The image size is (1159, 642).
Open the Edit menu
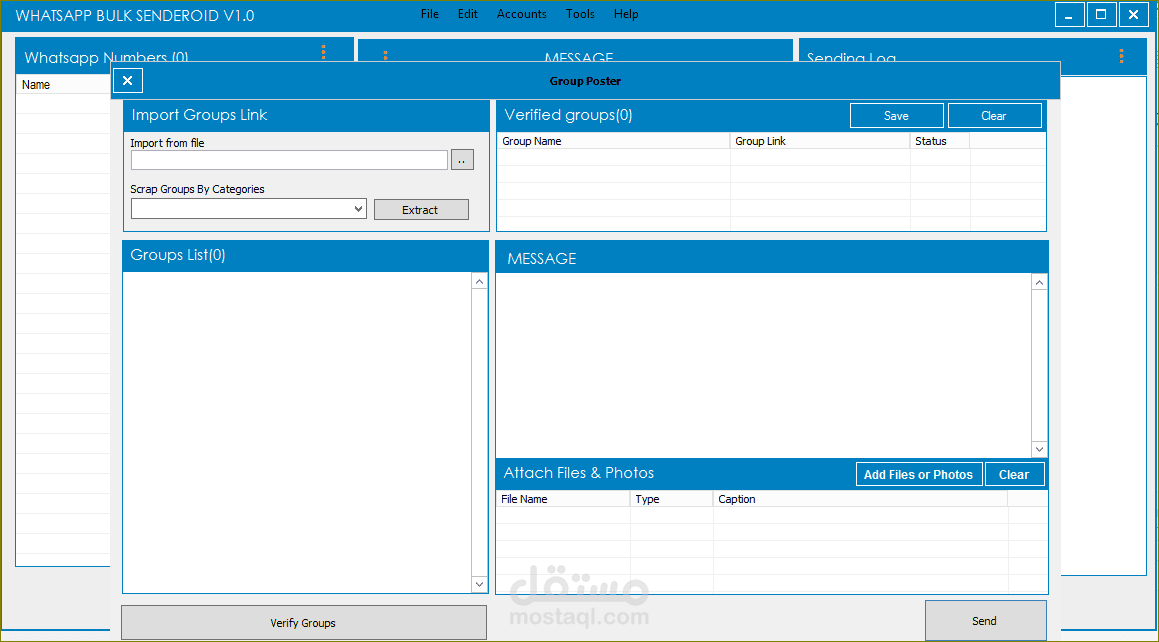468,14
